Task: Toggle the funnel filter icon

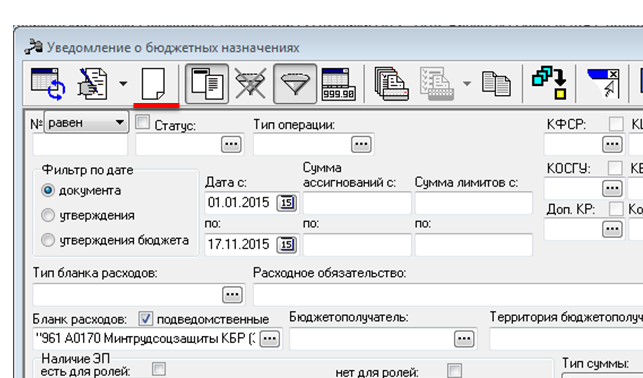Action: [x=295, y=84]
